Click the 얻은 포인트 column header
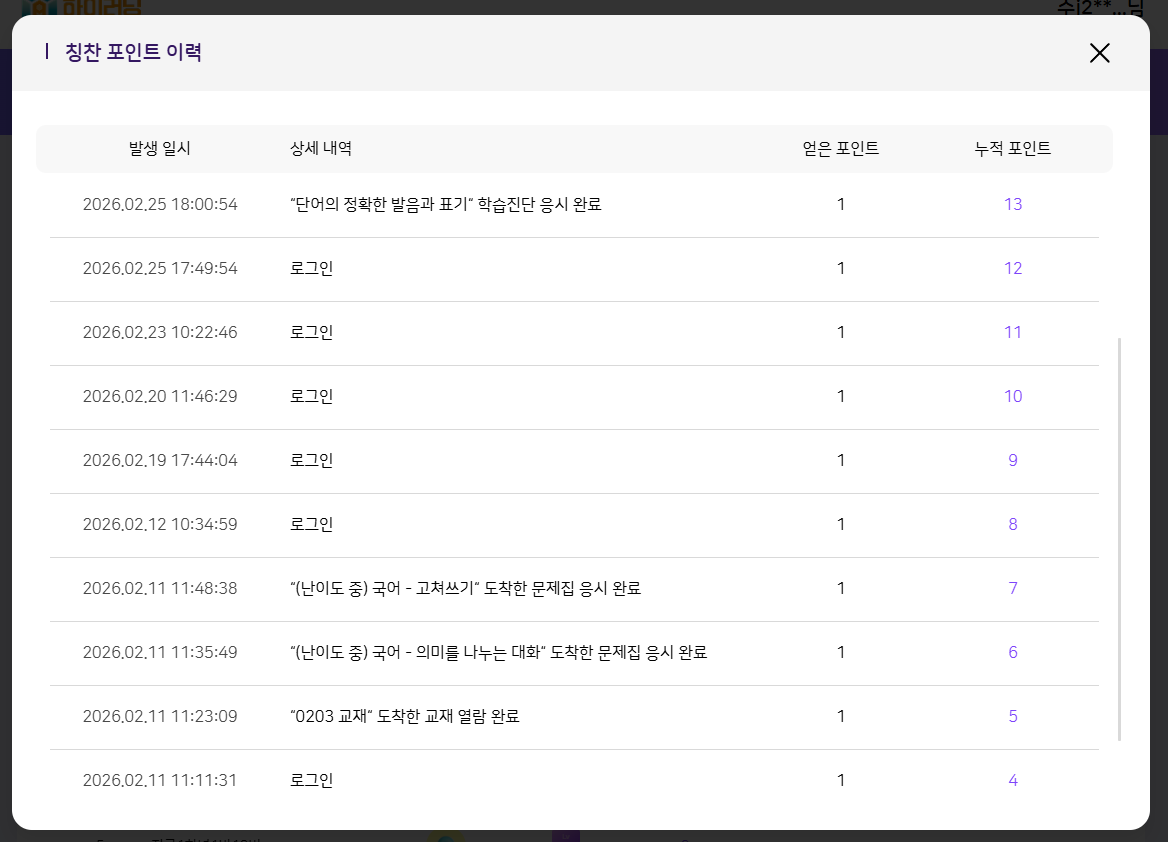Screen dimensions: 1168x842 840,149
